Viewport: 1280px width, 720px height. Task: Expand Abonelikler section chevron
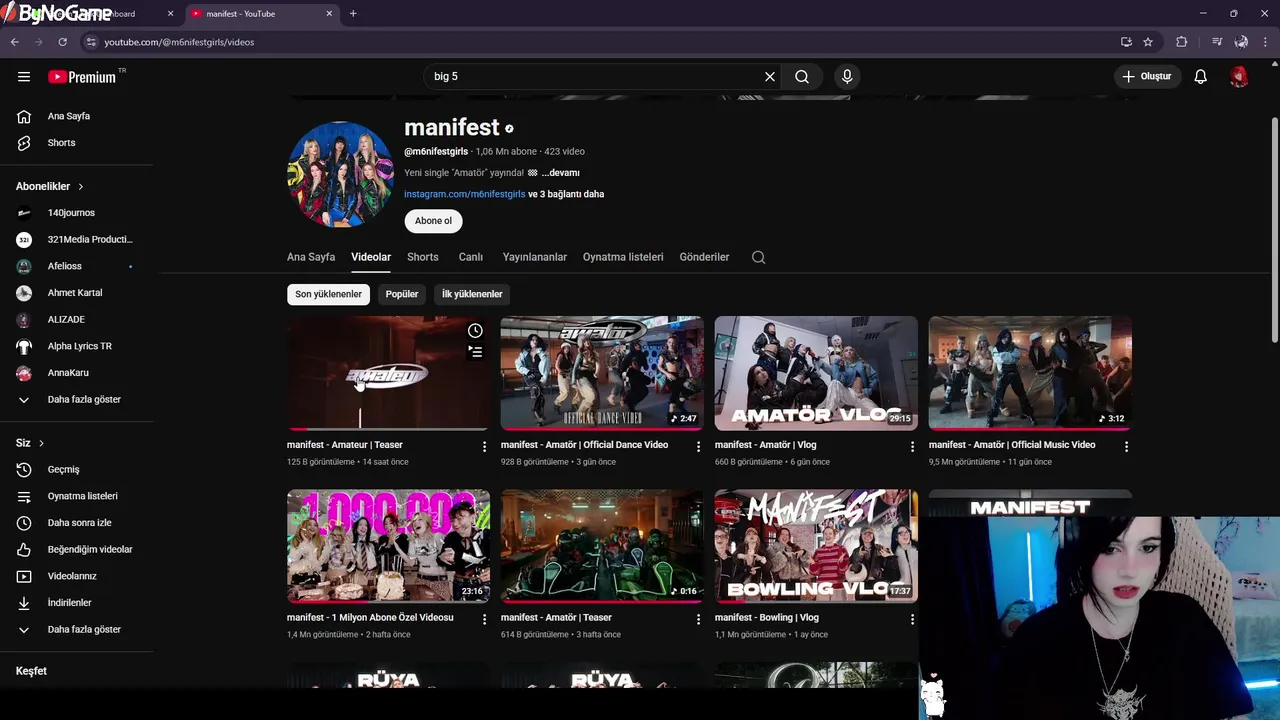(81, 187)
